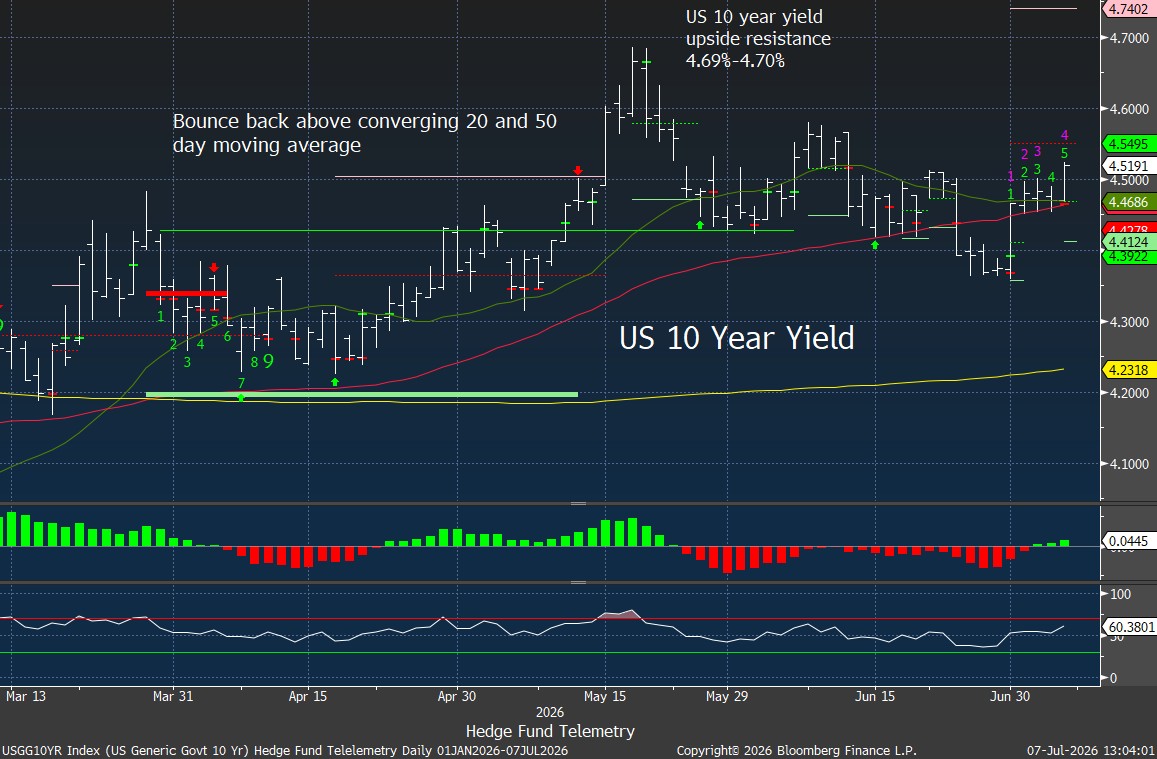Click the red down arrow above April count 5
Screen dimensions: 1157x759
213,268
